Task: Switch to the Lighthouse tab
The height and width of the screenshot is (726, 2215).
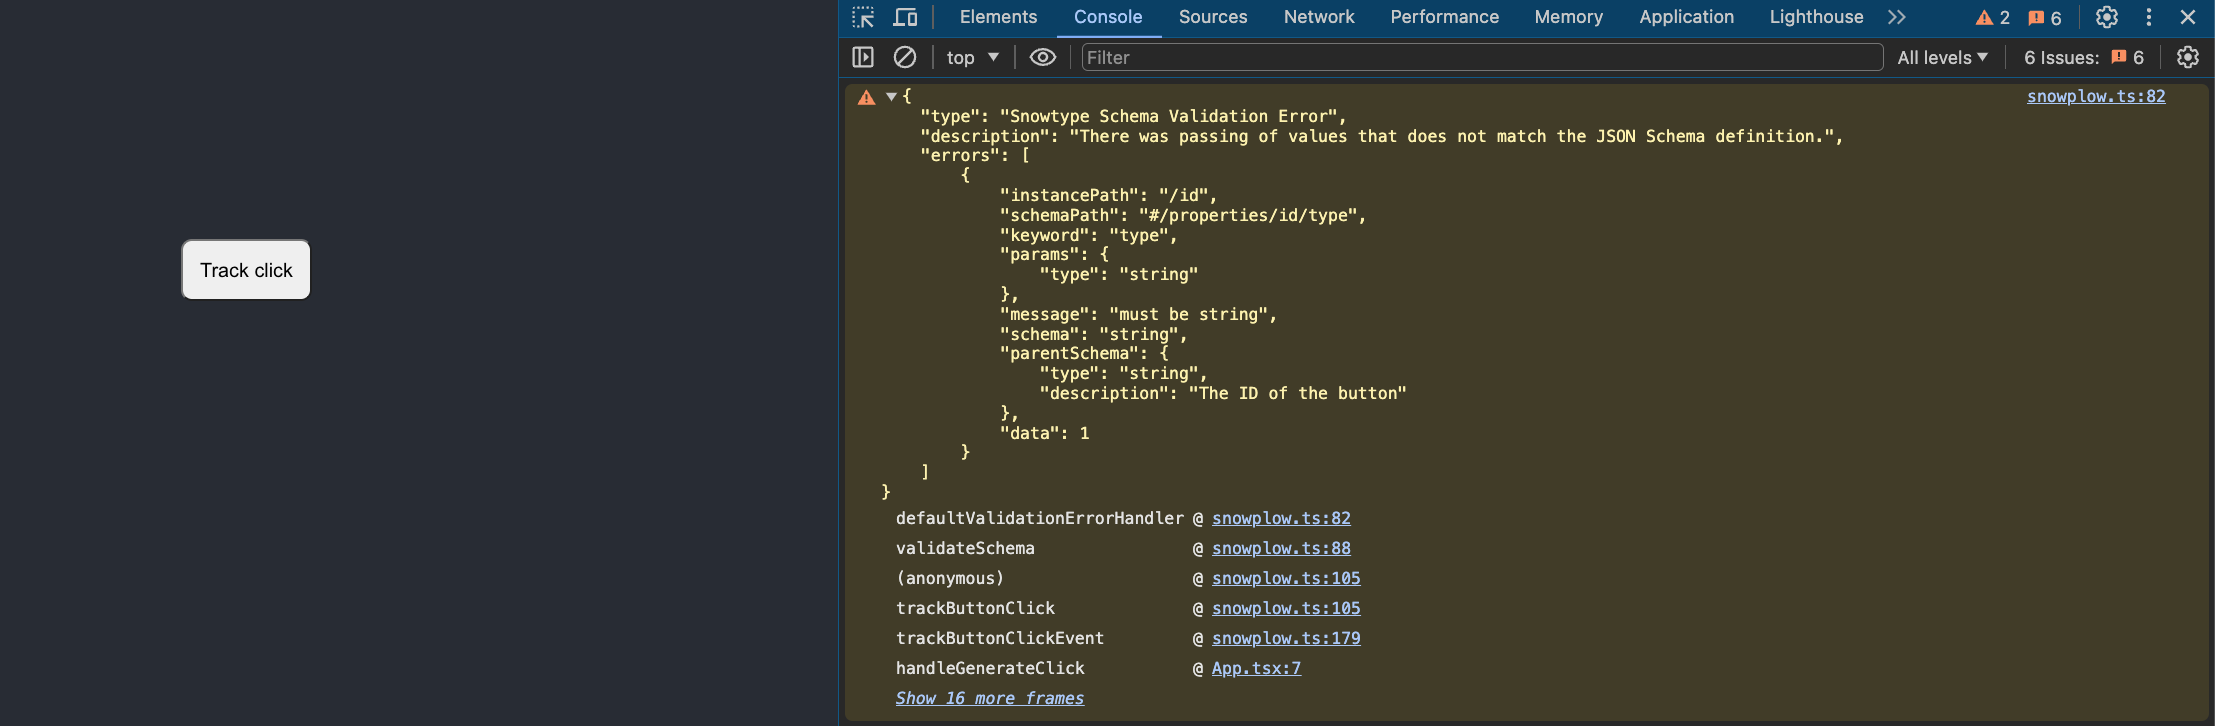Action: pyautogui.click(x=1816, y=17)
